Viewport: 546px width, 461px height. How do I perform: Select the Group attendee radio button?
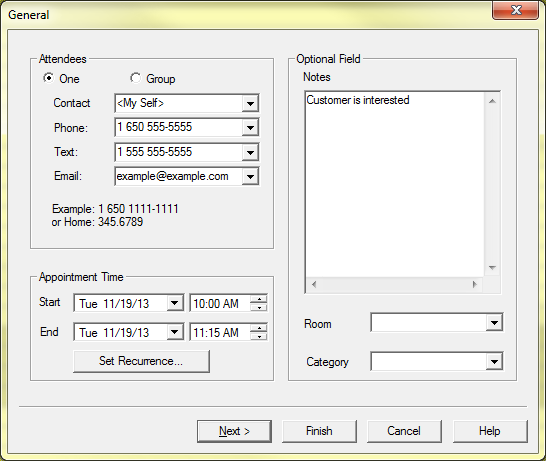pos(135,78)
